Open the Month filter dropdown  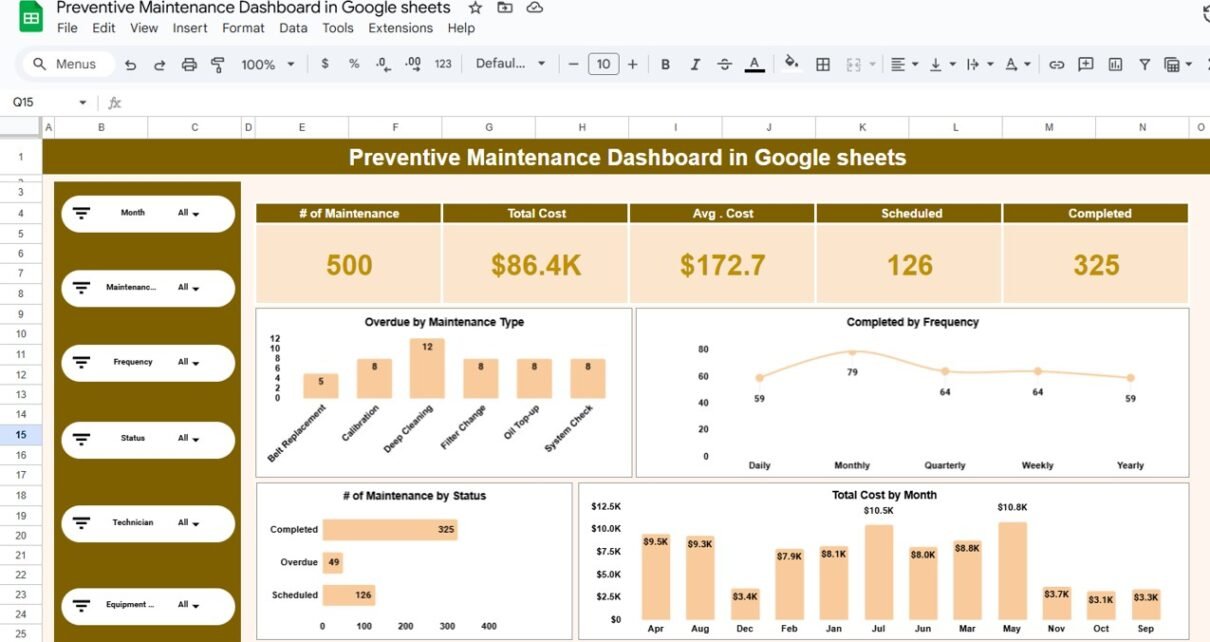point(188,213)
